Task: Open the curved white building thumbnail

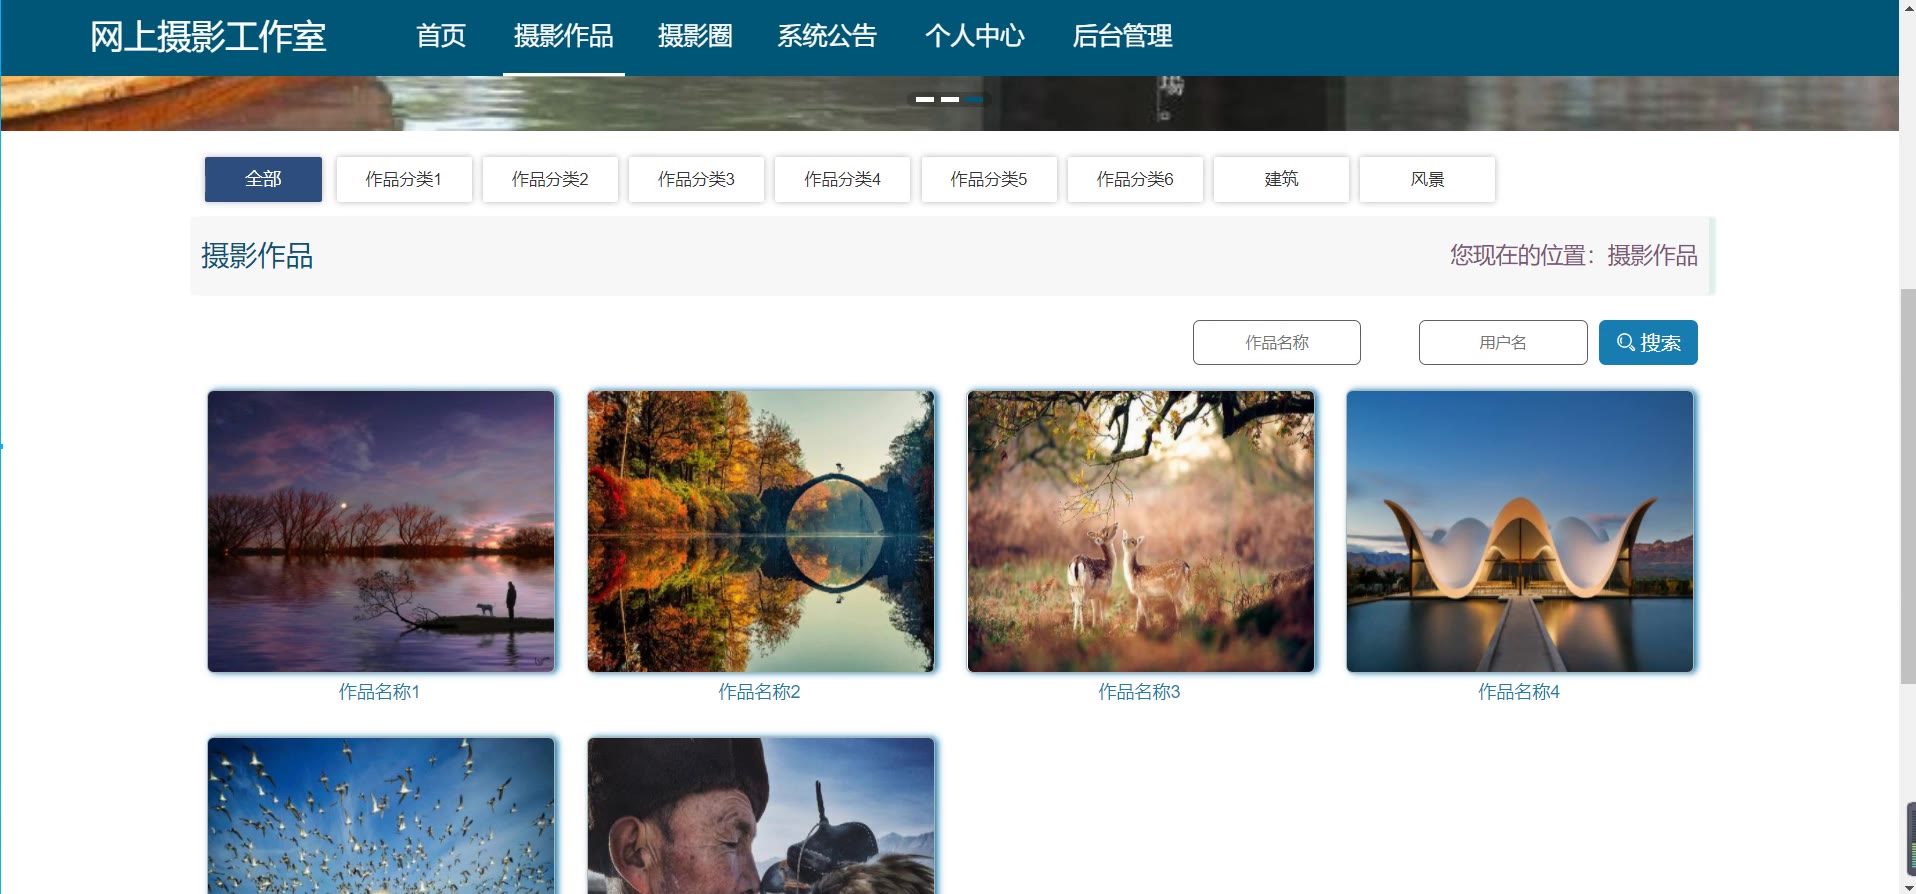Action: (1520, 531)
